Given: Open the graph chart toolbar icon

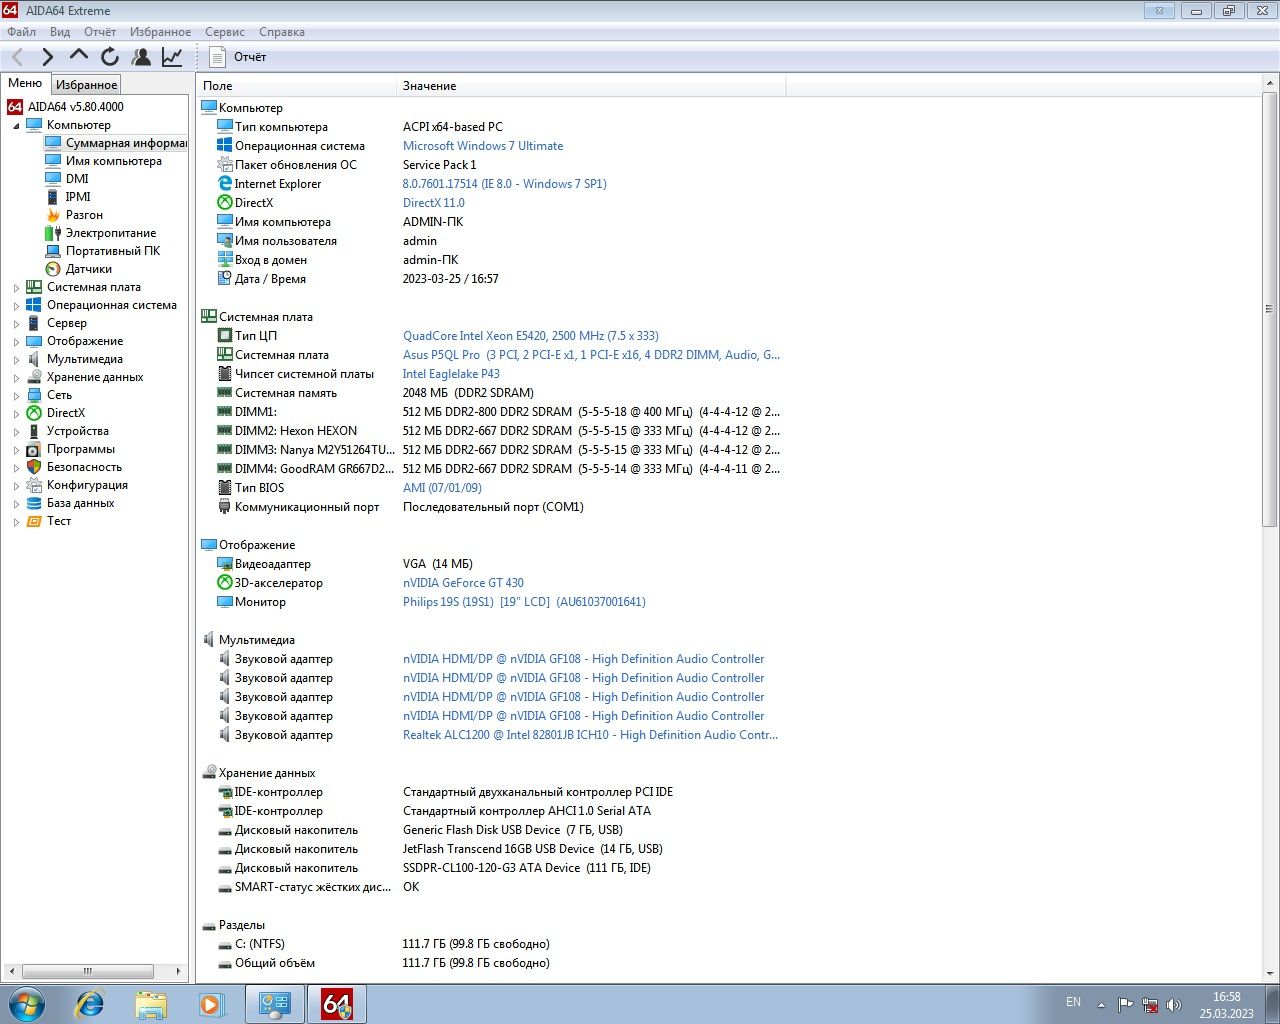Looking at the screenshot, I should (x=172, y=57).
